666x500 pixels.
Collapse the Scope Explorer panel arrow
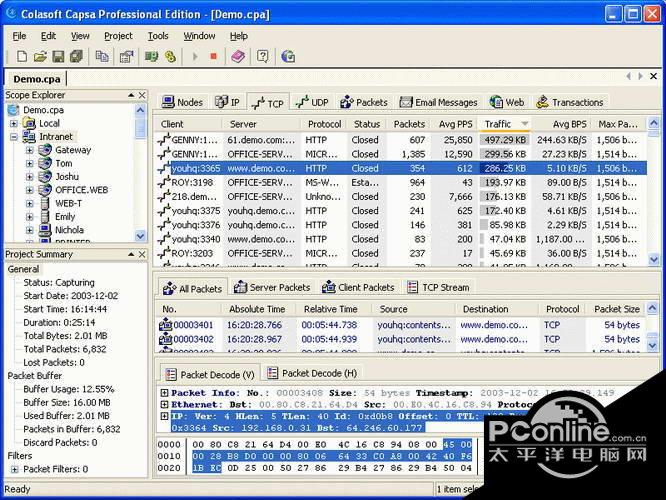coord(131,95)
